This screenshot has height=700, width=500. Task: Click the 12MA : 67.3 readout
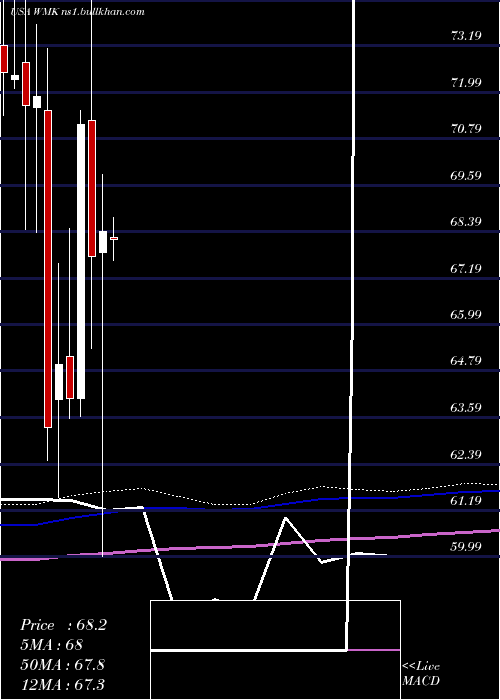click(62, 684)
